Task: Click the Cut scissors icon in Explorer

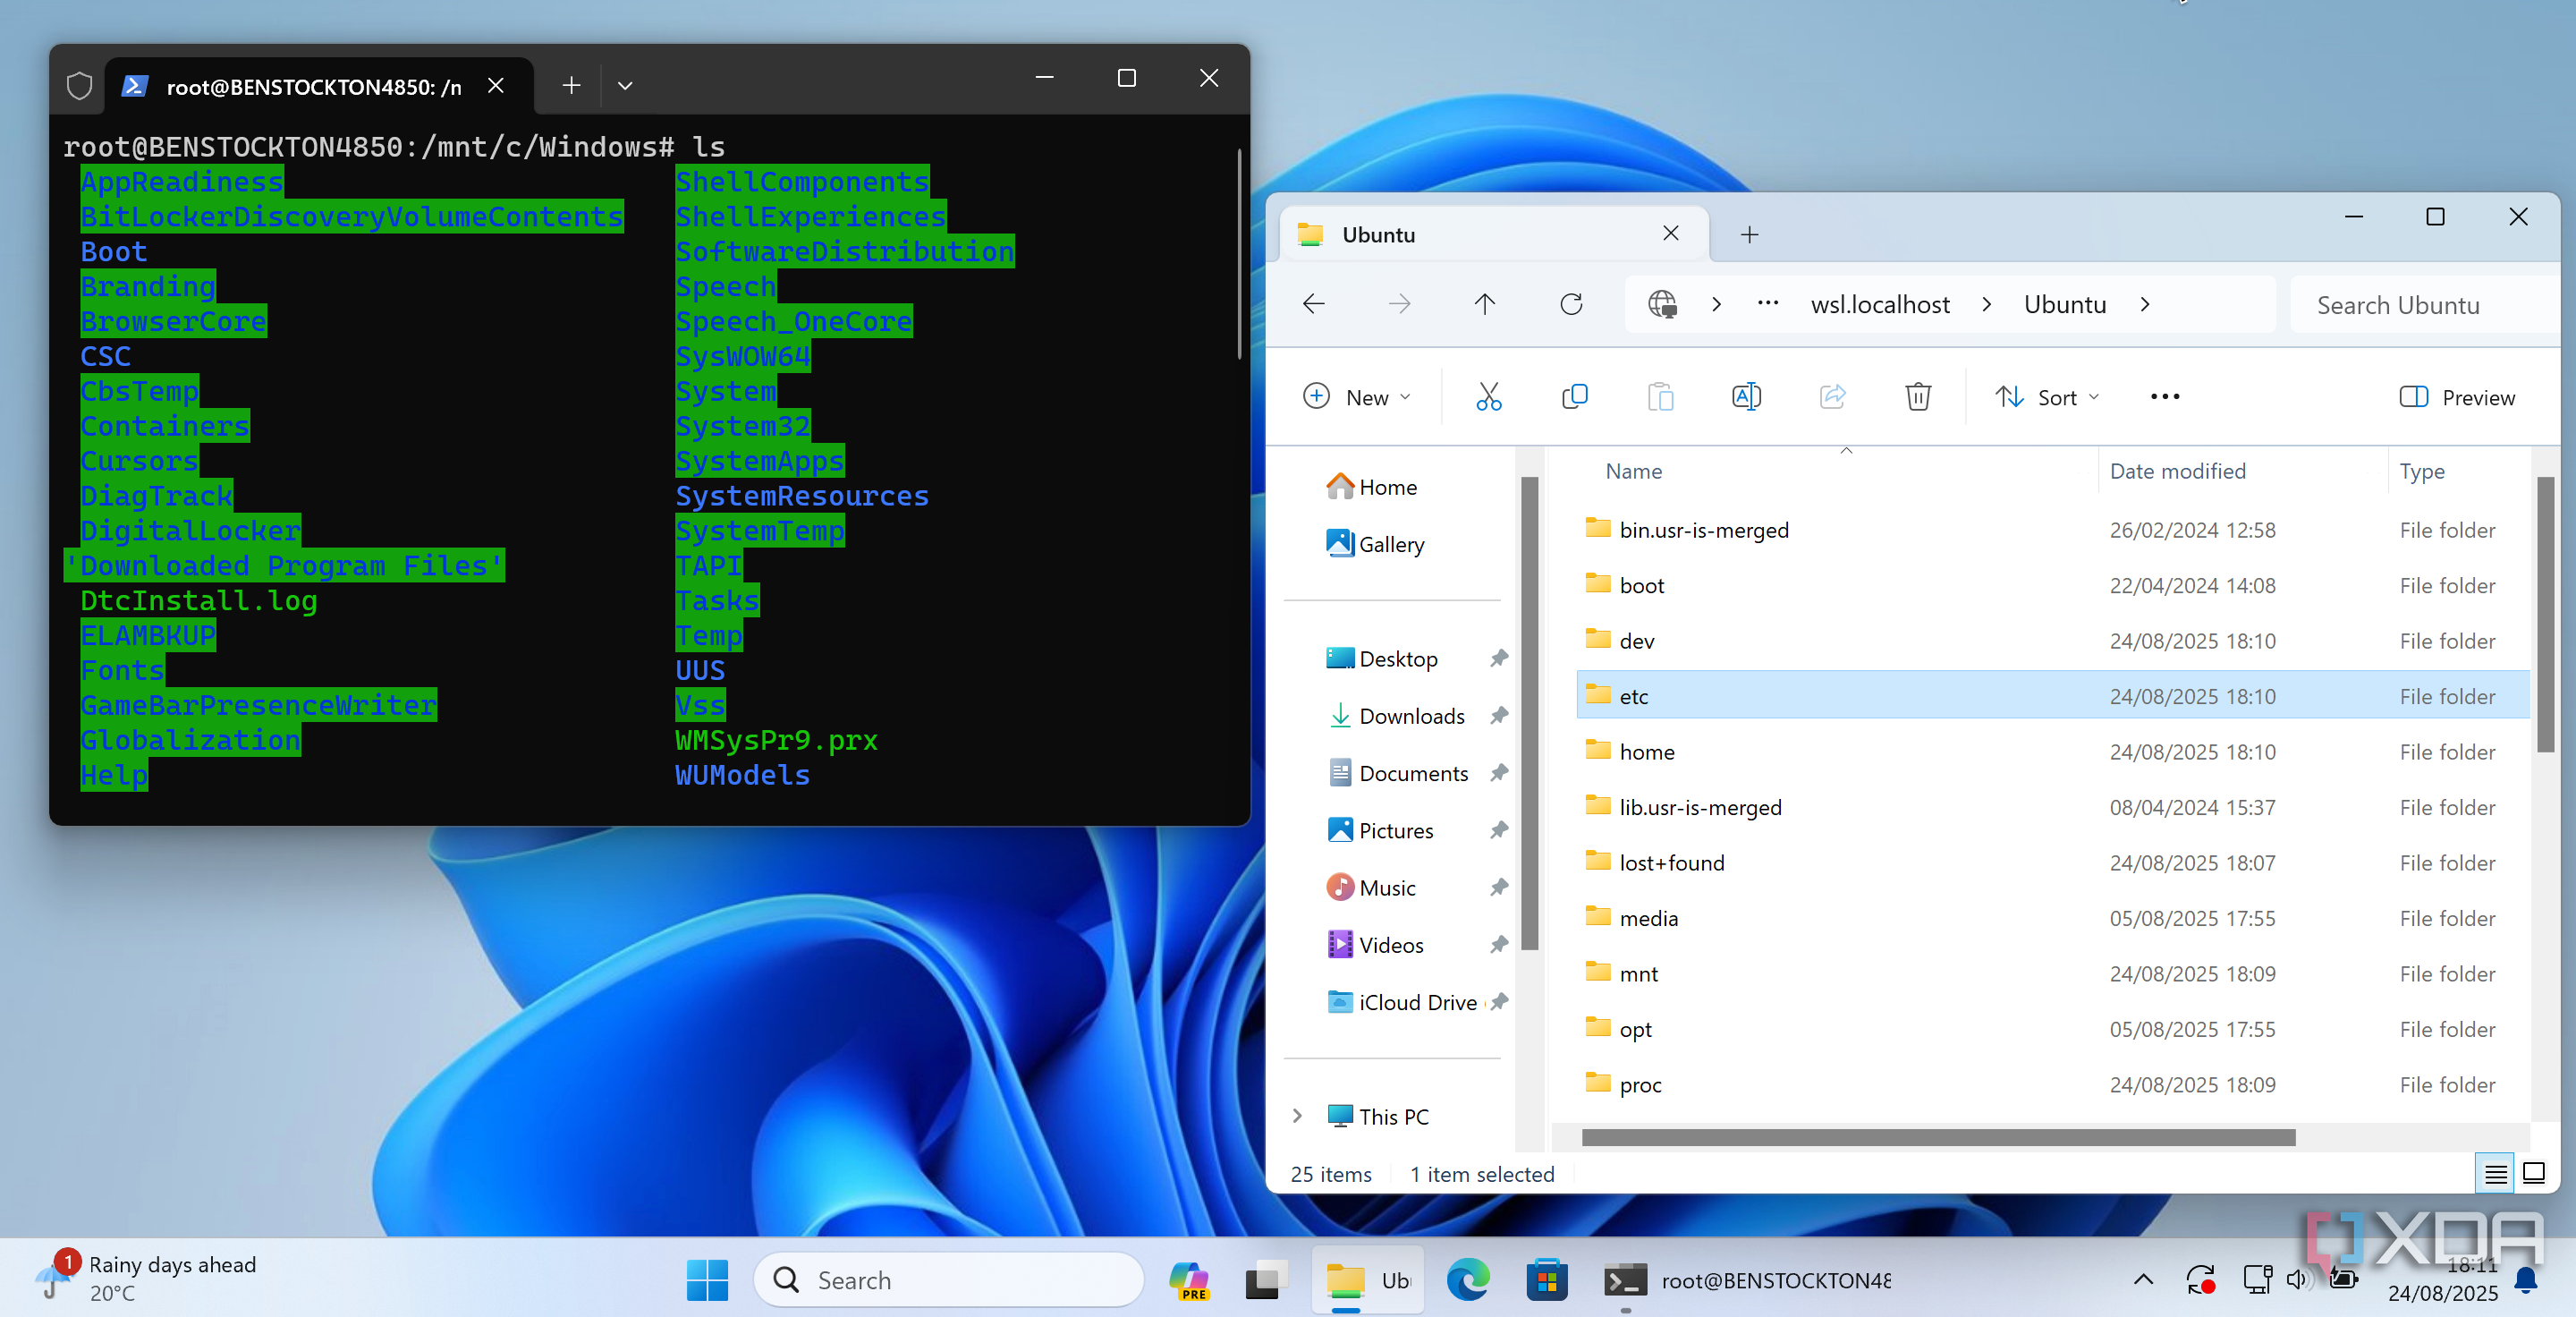Action: click(x=1488, y=397)
